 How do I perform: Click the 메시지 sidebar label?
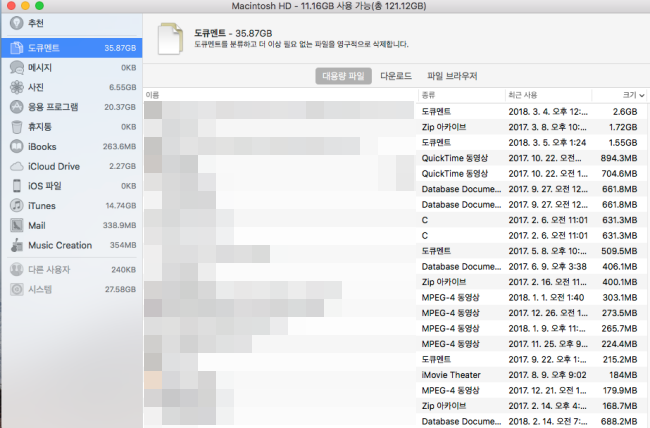[40, 68]
